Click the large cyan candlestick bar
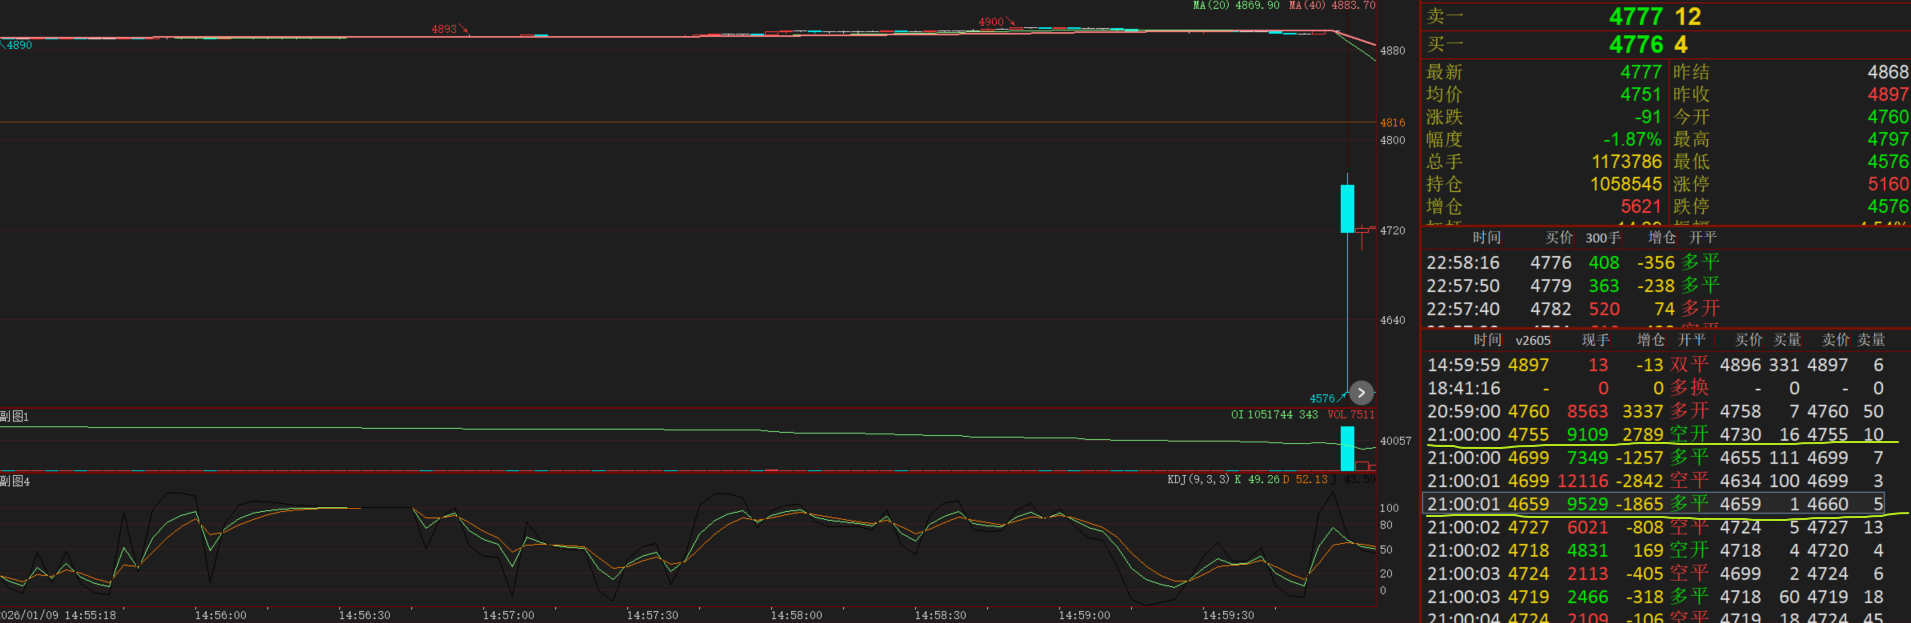The image size is (1911, 623). click(x=1347, y=208)
